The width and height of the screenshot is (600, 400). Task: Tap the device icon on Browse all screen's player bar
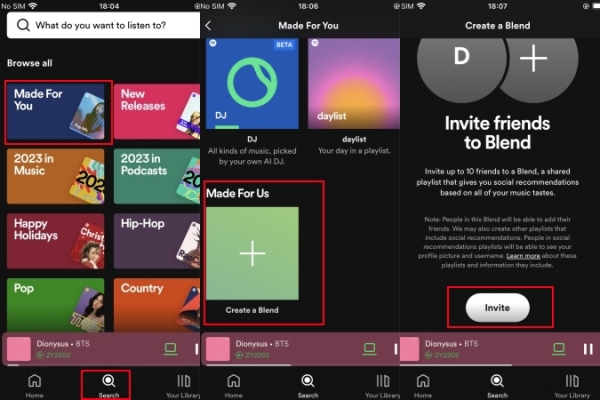170,349
